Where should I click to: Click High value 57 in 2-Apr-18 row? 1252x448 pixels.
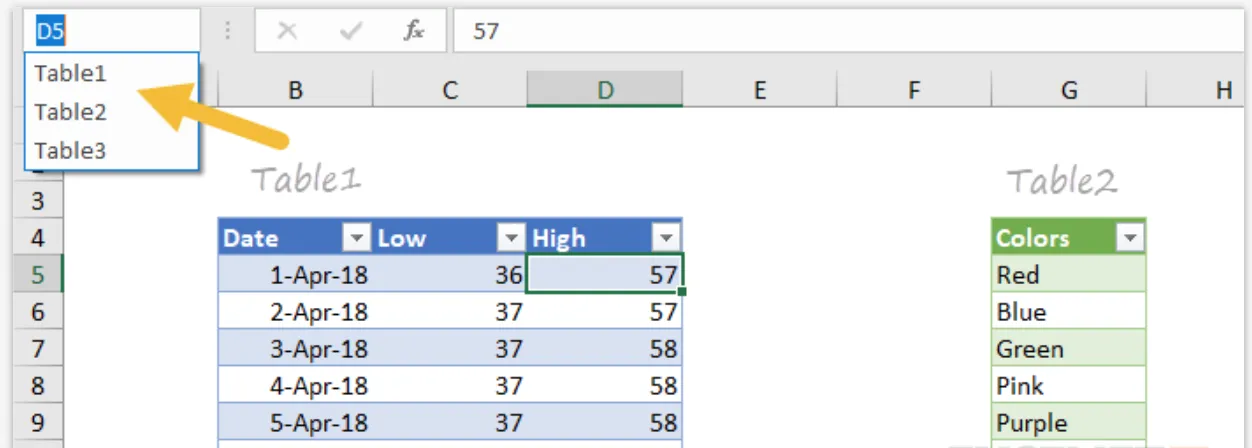(605, 312)
